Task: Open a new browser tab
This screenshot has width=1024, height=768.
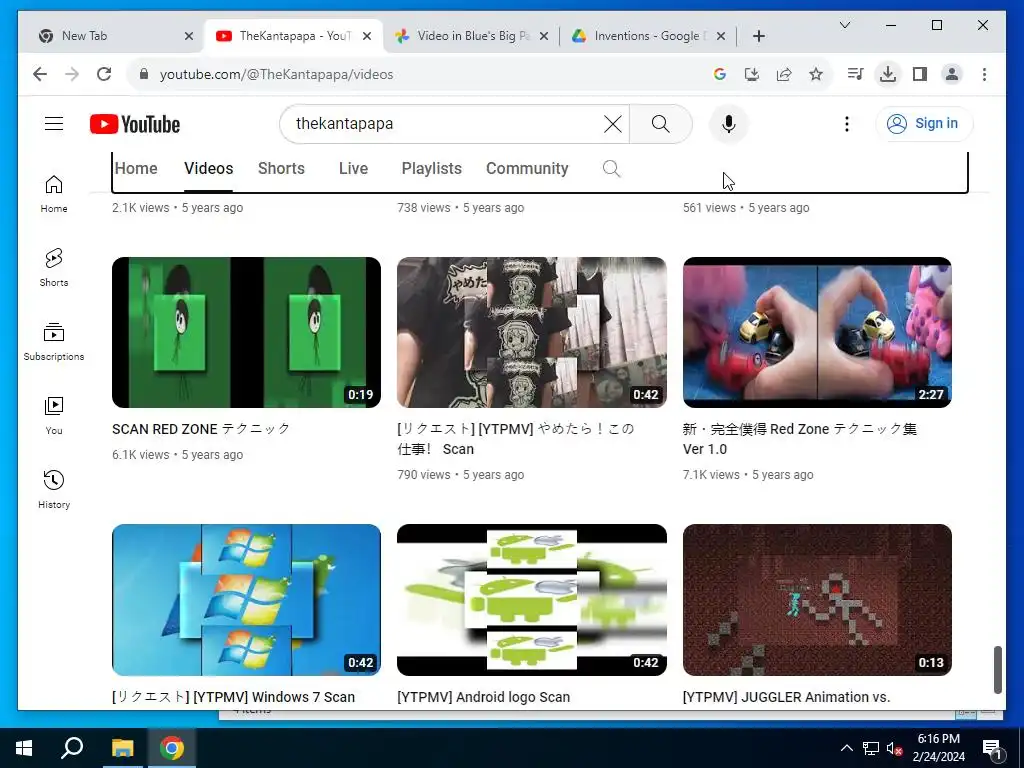Action: coord(758,36)
